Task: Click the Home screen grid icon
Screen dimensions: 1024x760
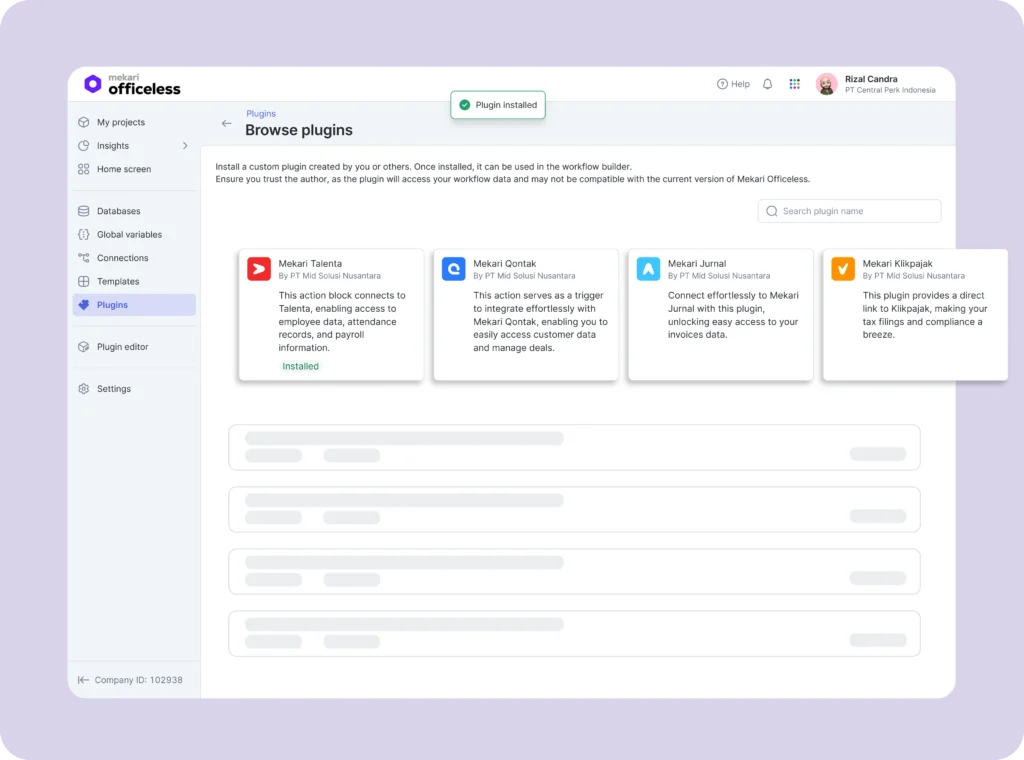Action: [x=84, y=169]
